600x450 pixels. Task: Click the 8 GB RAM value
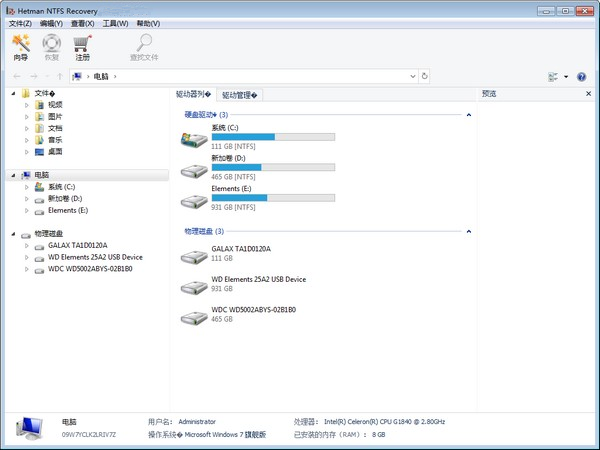click(x=378, y=435)
